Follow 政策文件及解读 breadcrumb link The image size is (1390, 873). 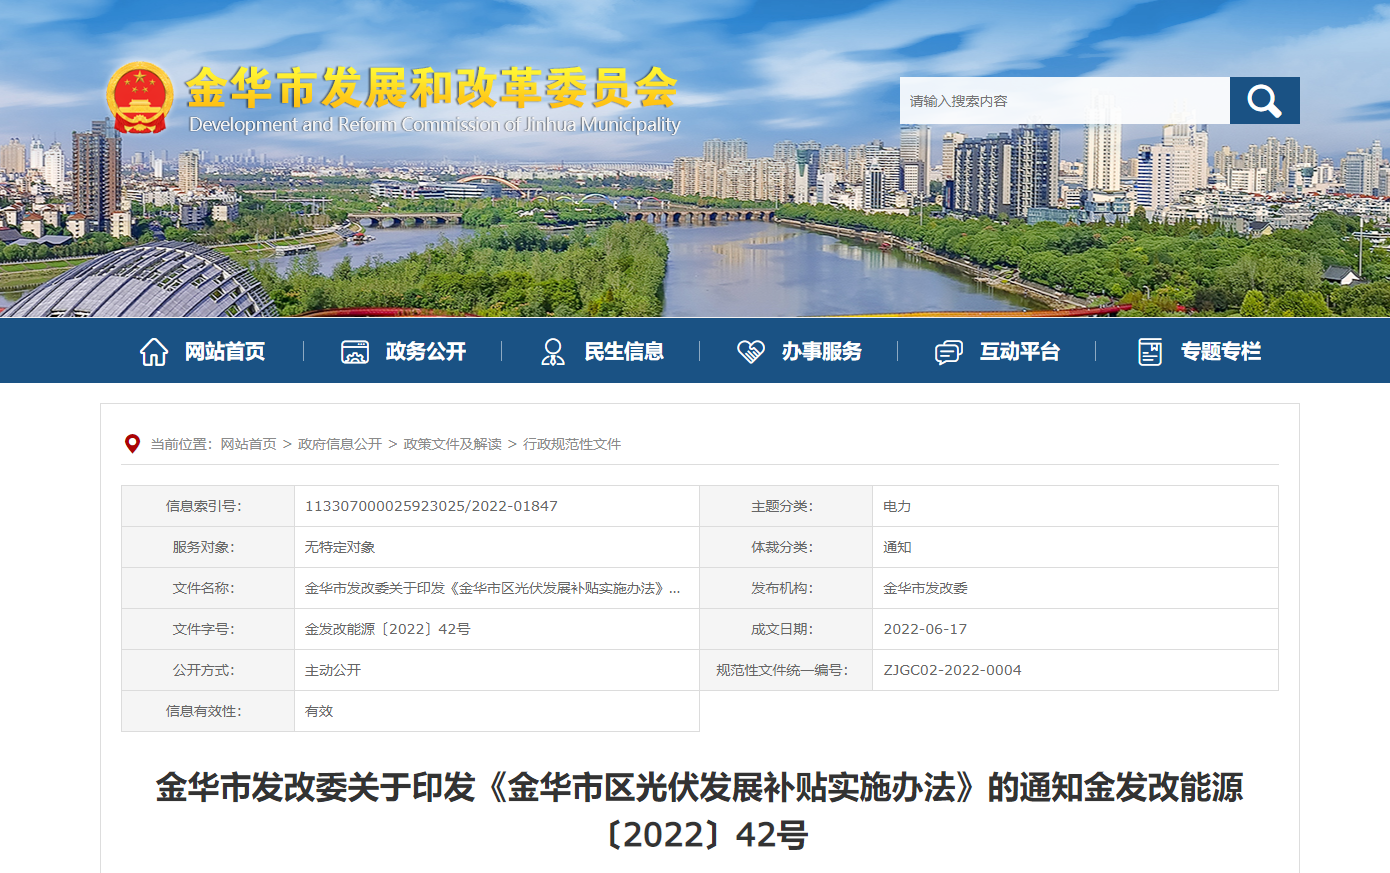point(452,444)
